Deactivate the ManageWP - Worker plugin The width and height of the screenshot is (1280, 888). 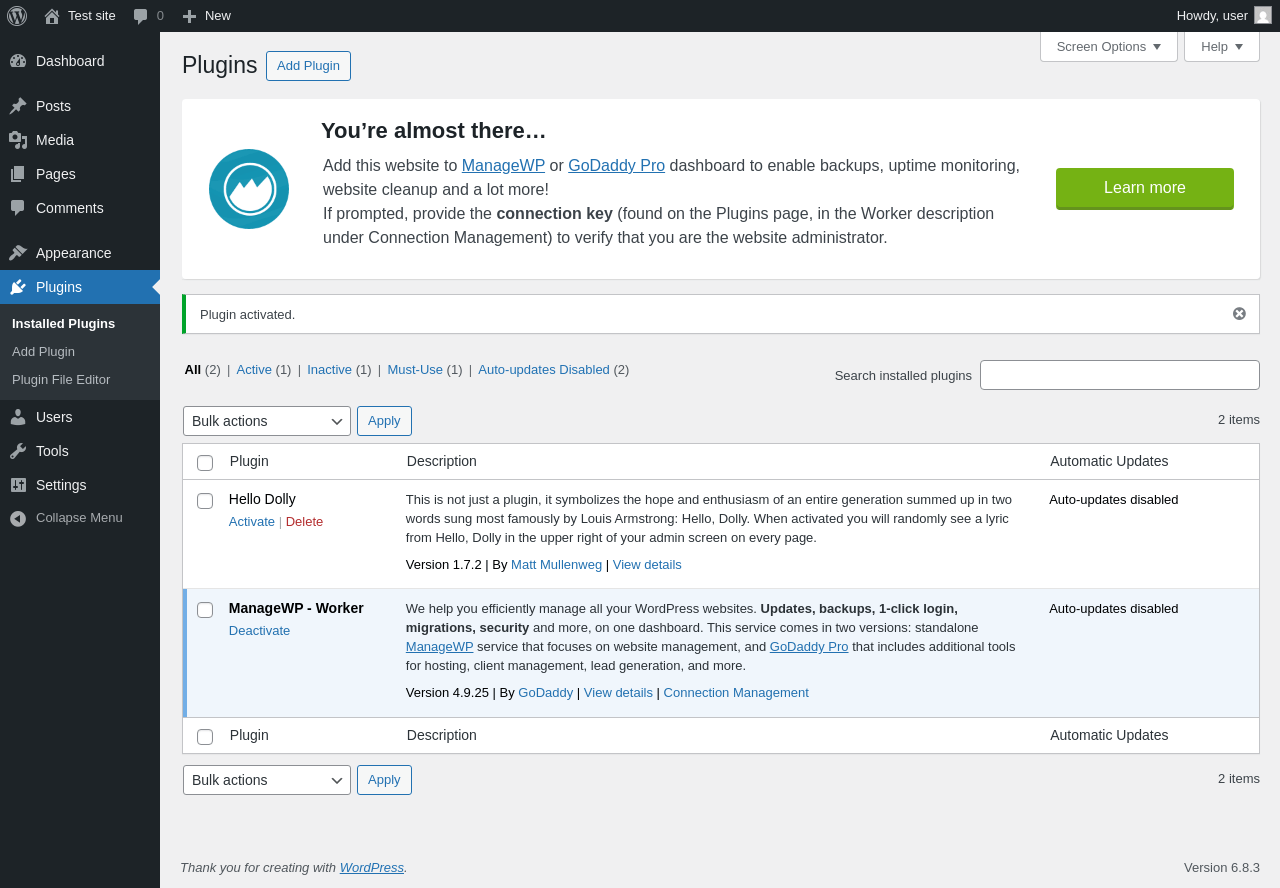tap(259, 631)
